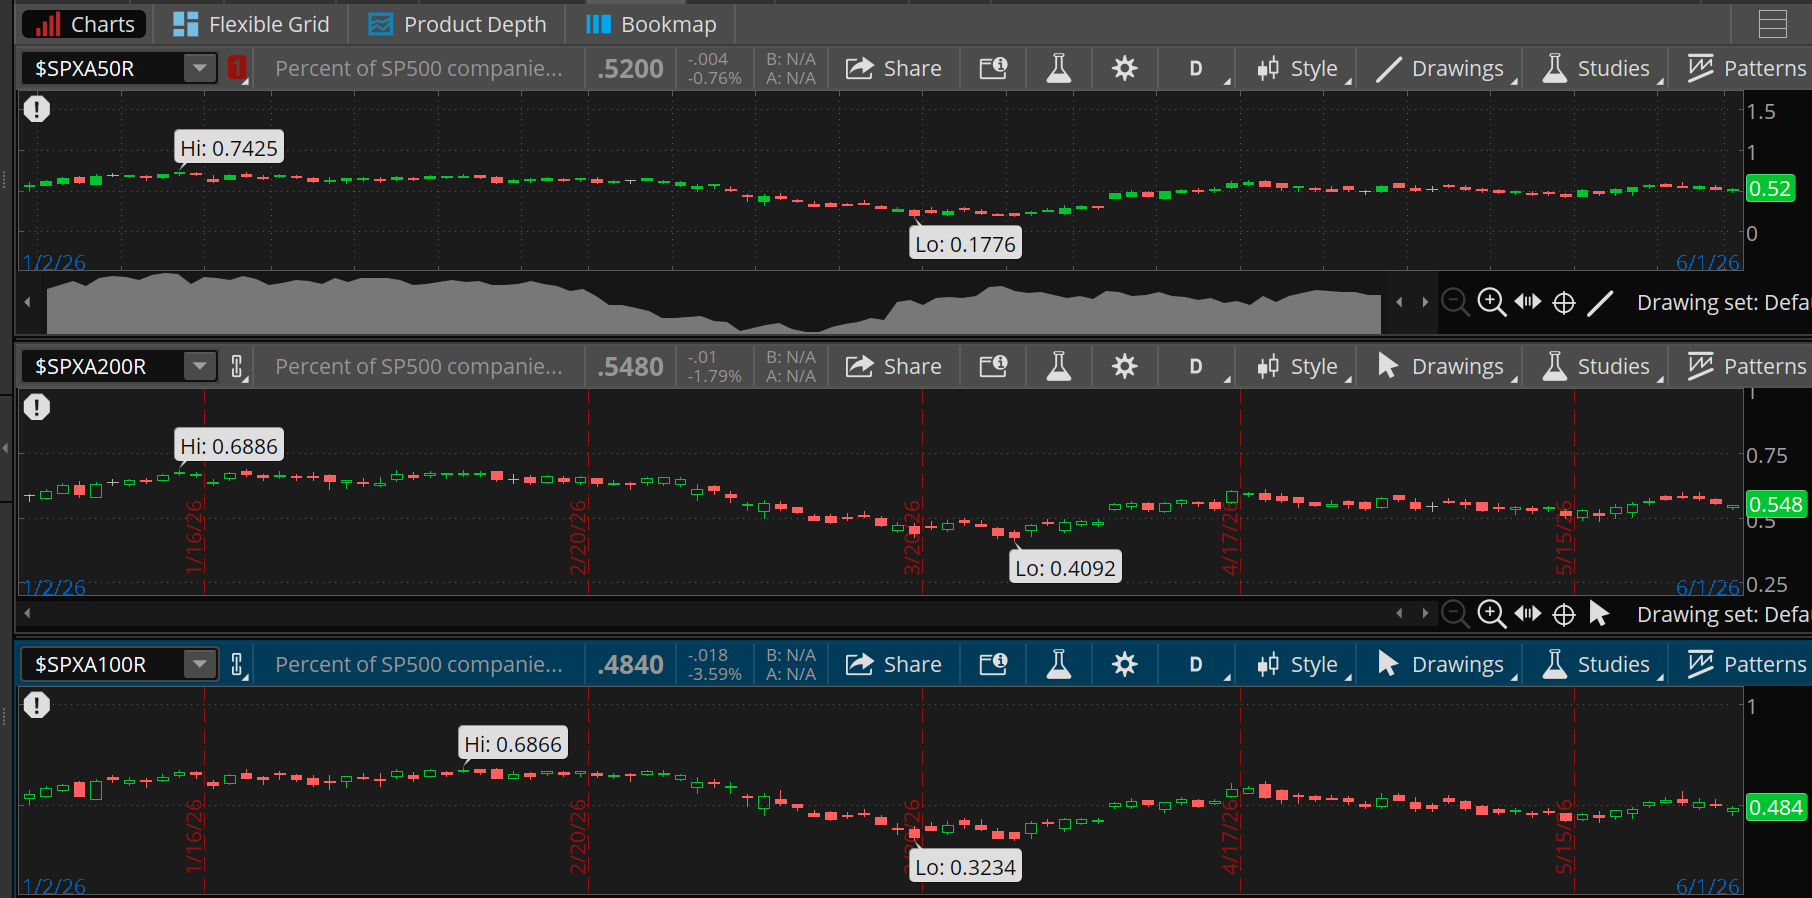The image size is (1812, 898).
Task: Click the warning icon on $SPXA100R chart
Action: point(37,705)
